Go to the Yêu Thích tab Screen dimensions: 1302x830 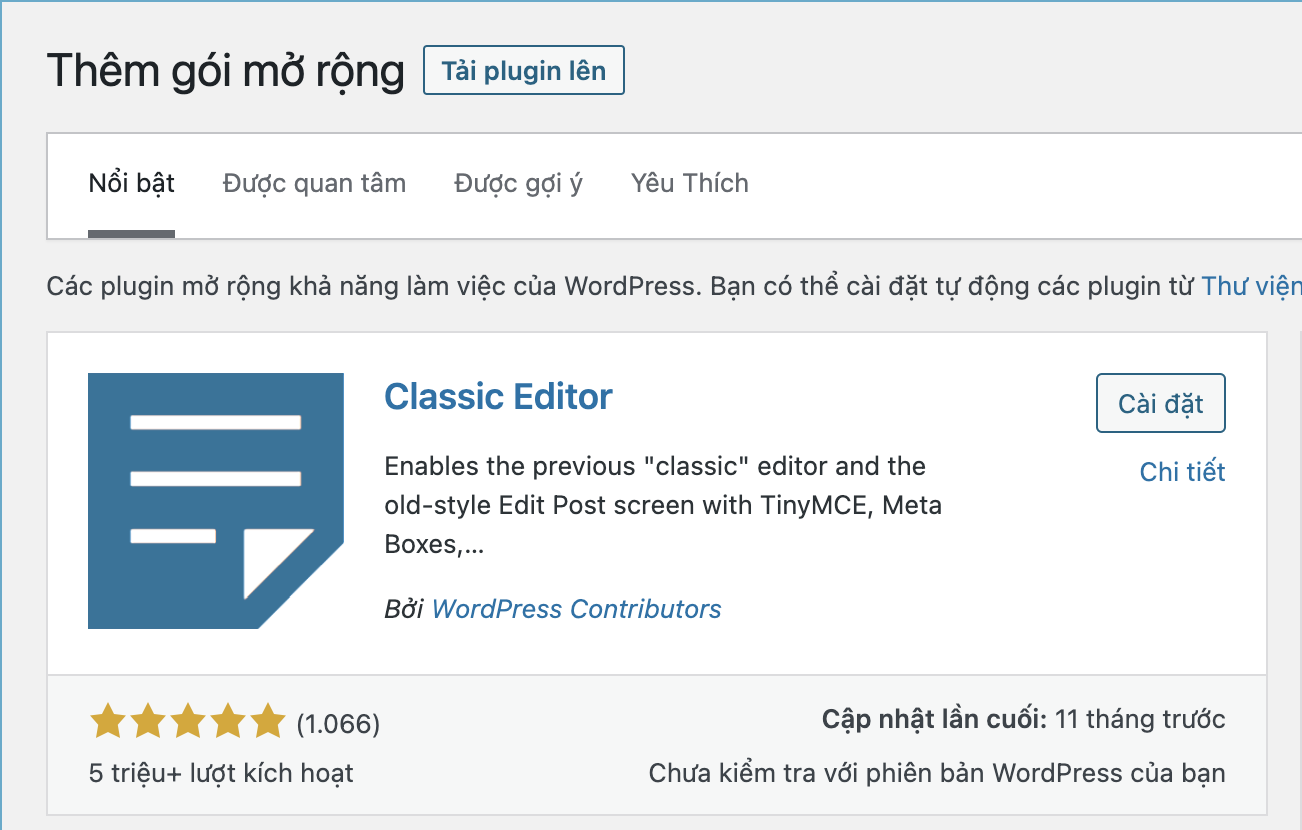pyautogui.click(x=690, y=184)
